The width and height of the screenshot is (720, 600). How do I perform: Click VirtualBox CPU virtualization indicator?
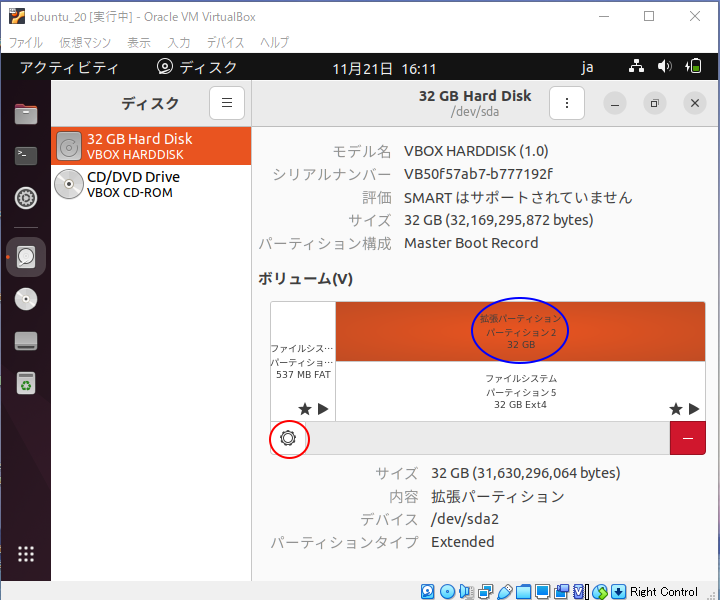coord(580,591)
